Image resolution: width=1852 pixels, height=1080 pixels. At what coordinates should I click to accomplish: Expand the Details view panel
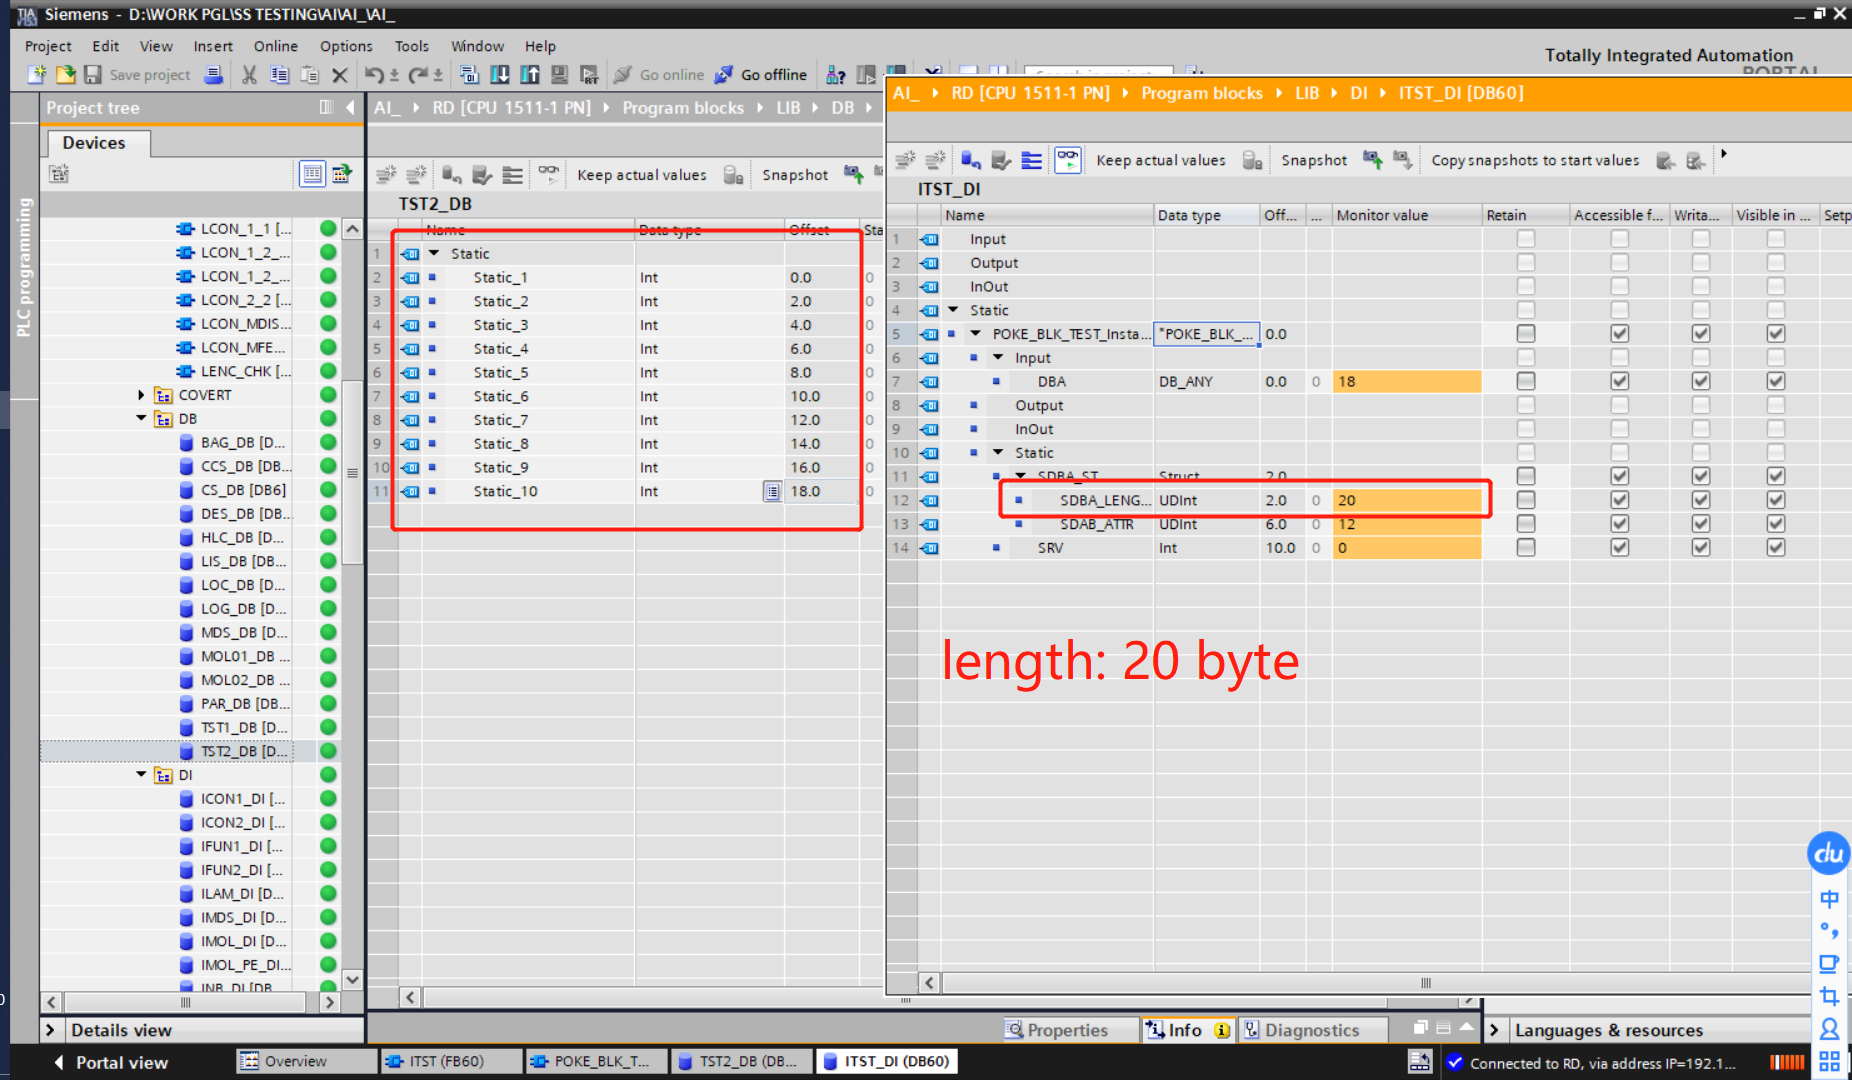(50, 1030)
